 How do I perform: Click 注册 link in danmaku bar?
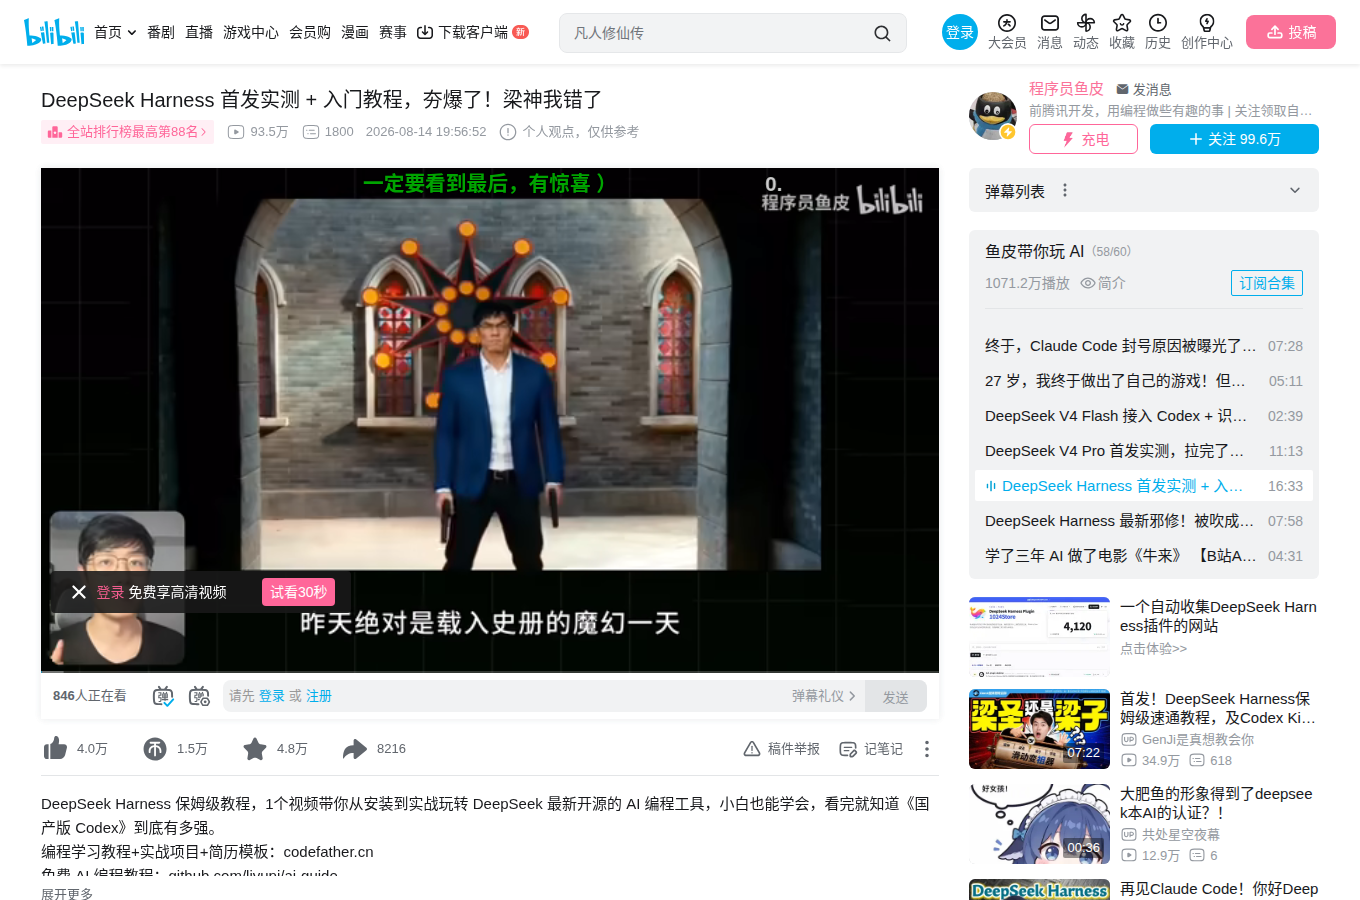click(319, 696)
